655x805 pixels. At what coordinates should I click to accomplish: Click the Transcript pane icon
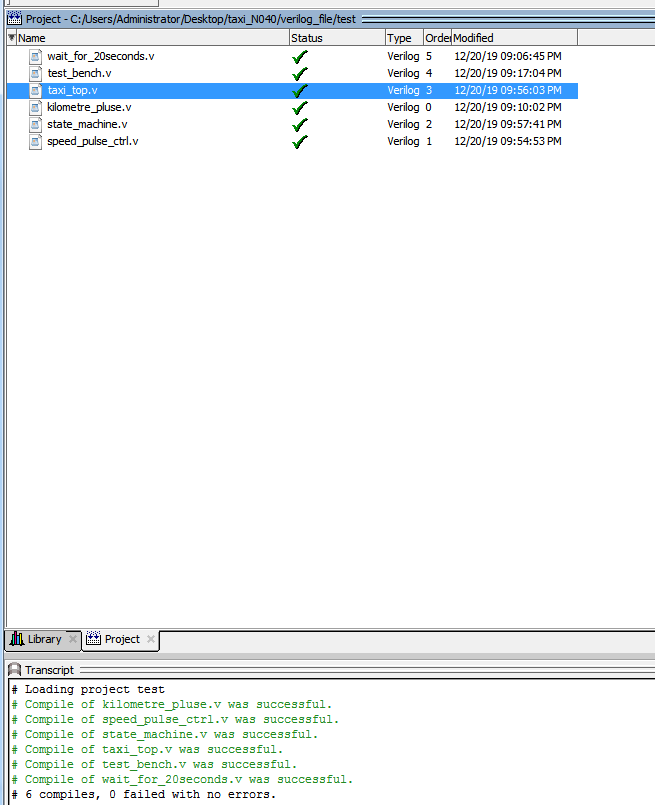[x=15, y=669]
